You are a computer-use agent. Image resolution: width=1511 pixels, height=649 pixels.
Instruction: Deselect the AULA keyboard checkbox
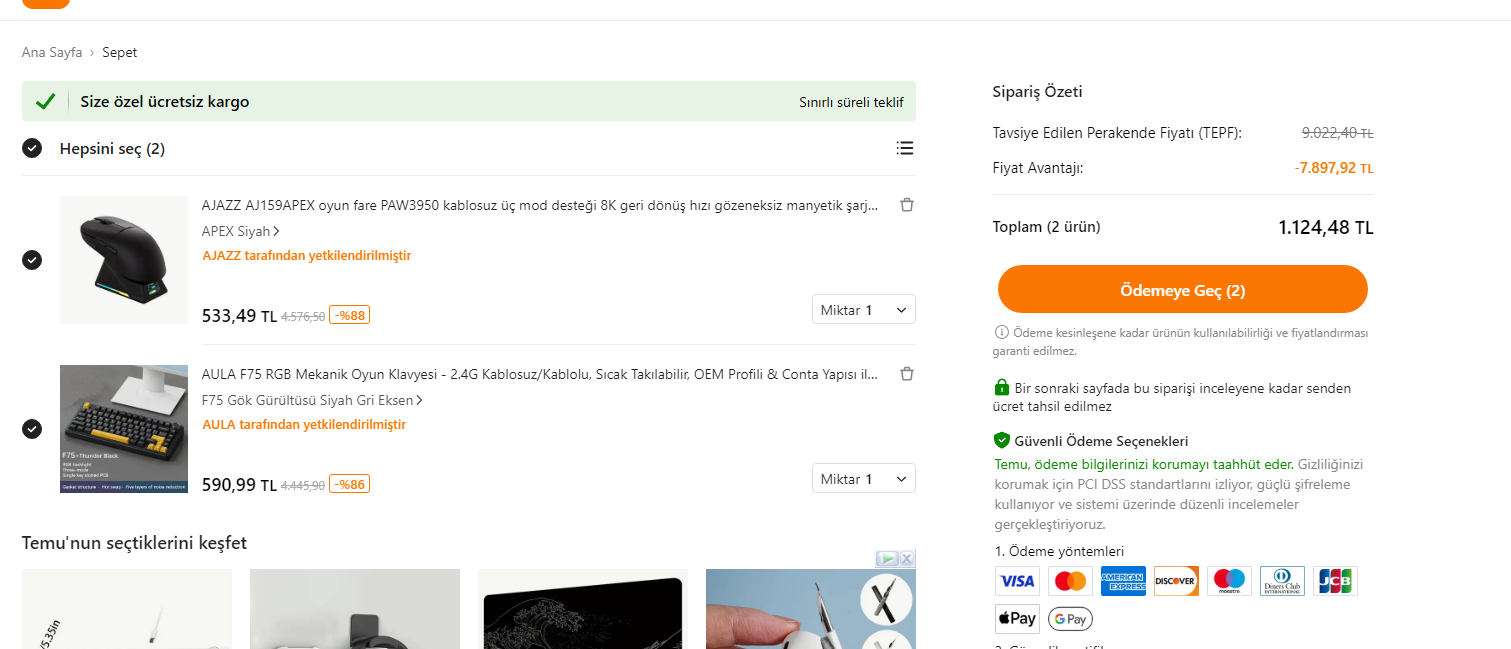(32, 429)
